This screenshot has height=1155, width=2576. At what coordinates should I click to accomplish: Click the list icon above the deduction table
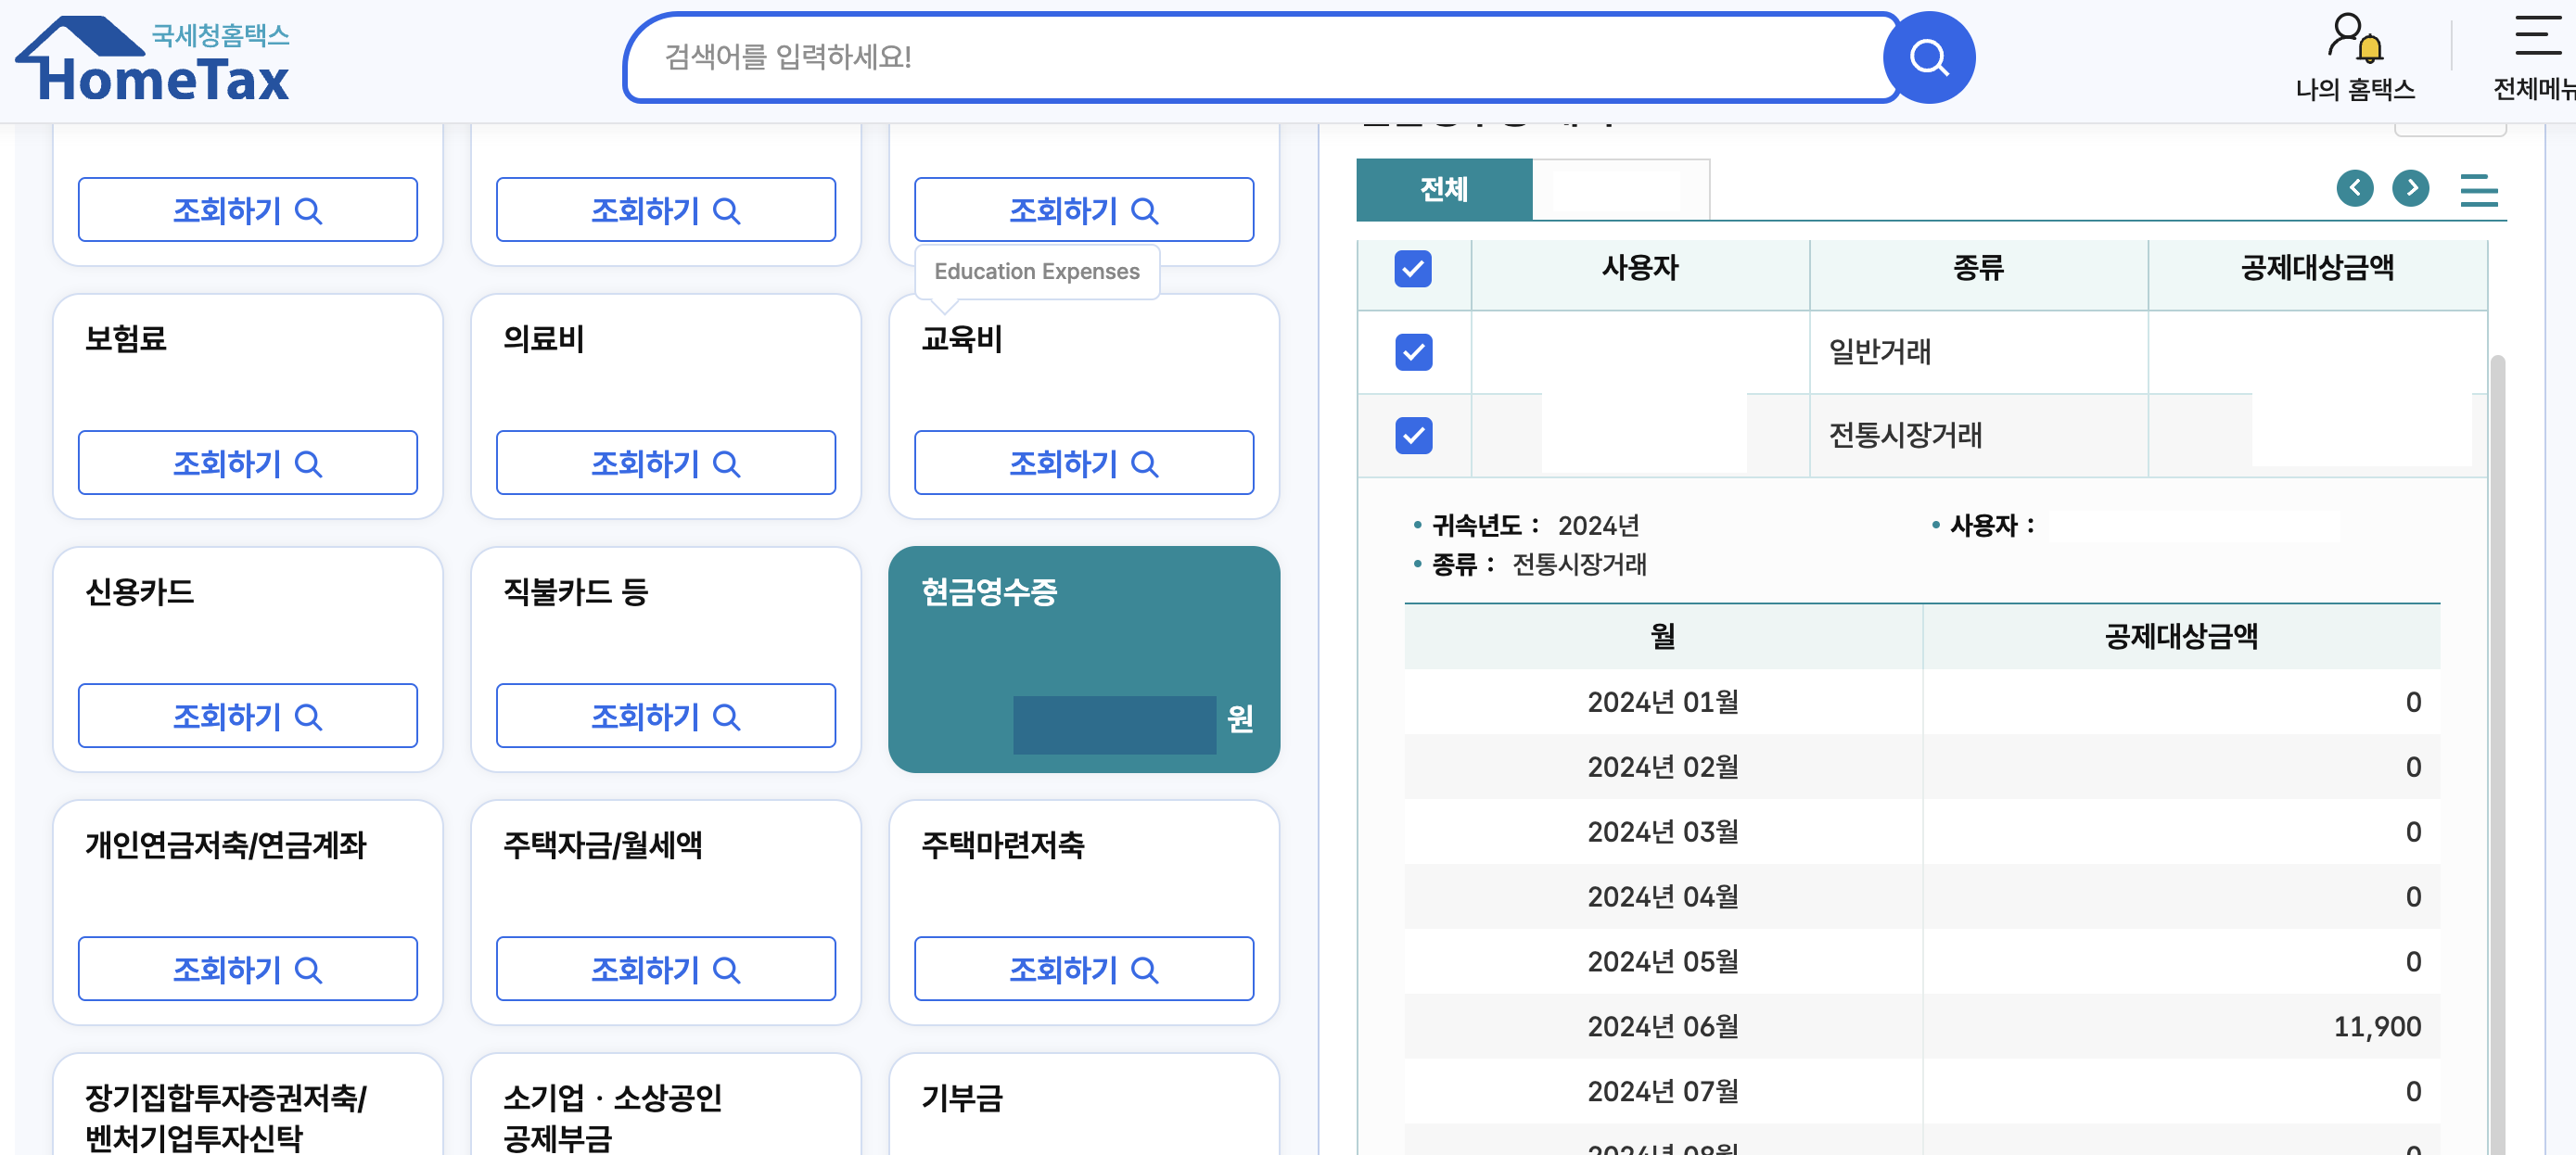tap(2479, 192)
